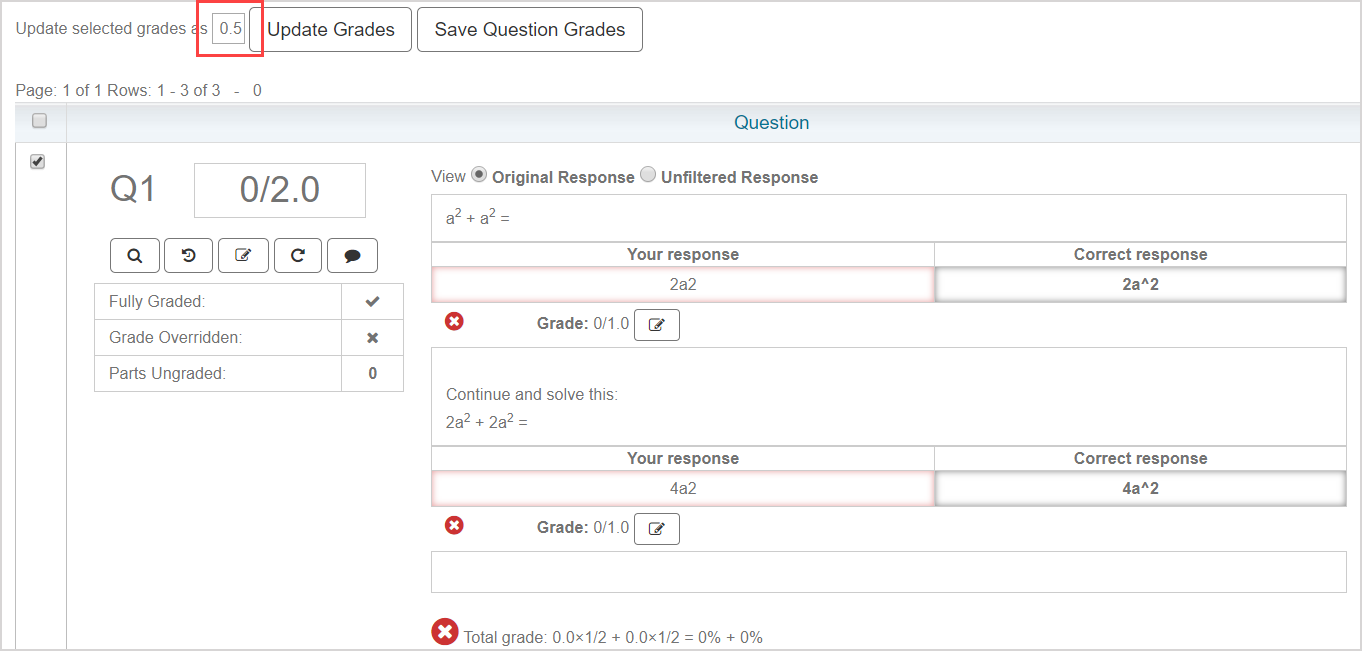Click the 0.5 grade update input field

click(x=229, y=29)
